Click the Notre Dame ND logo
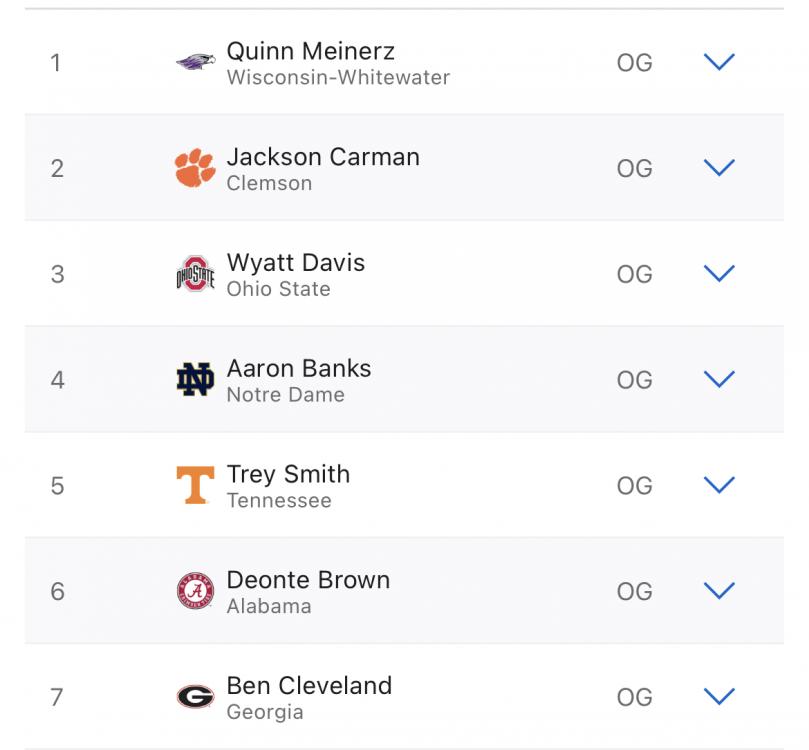Image resolution: width=809 pixels, height=750 pixels. coord(195,380)
